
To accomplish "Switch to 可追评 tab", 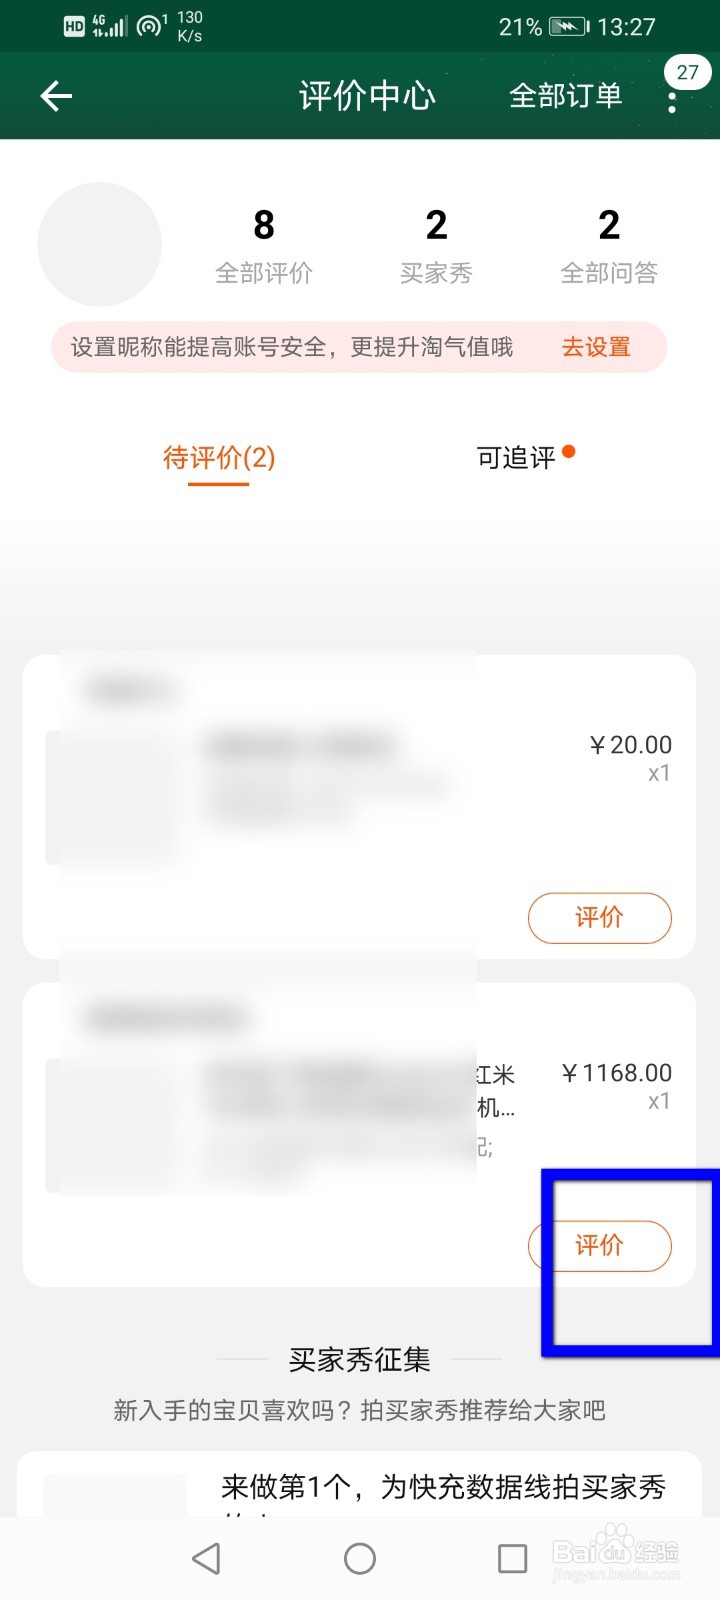I will [x=517, y=458].
